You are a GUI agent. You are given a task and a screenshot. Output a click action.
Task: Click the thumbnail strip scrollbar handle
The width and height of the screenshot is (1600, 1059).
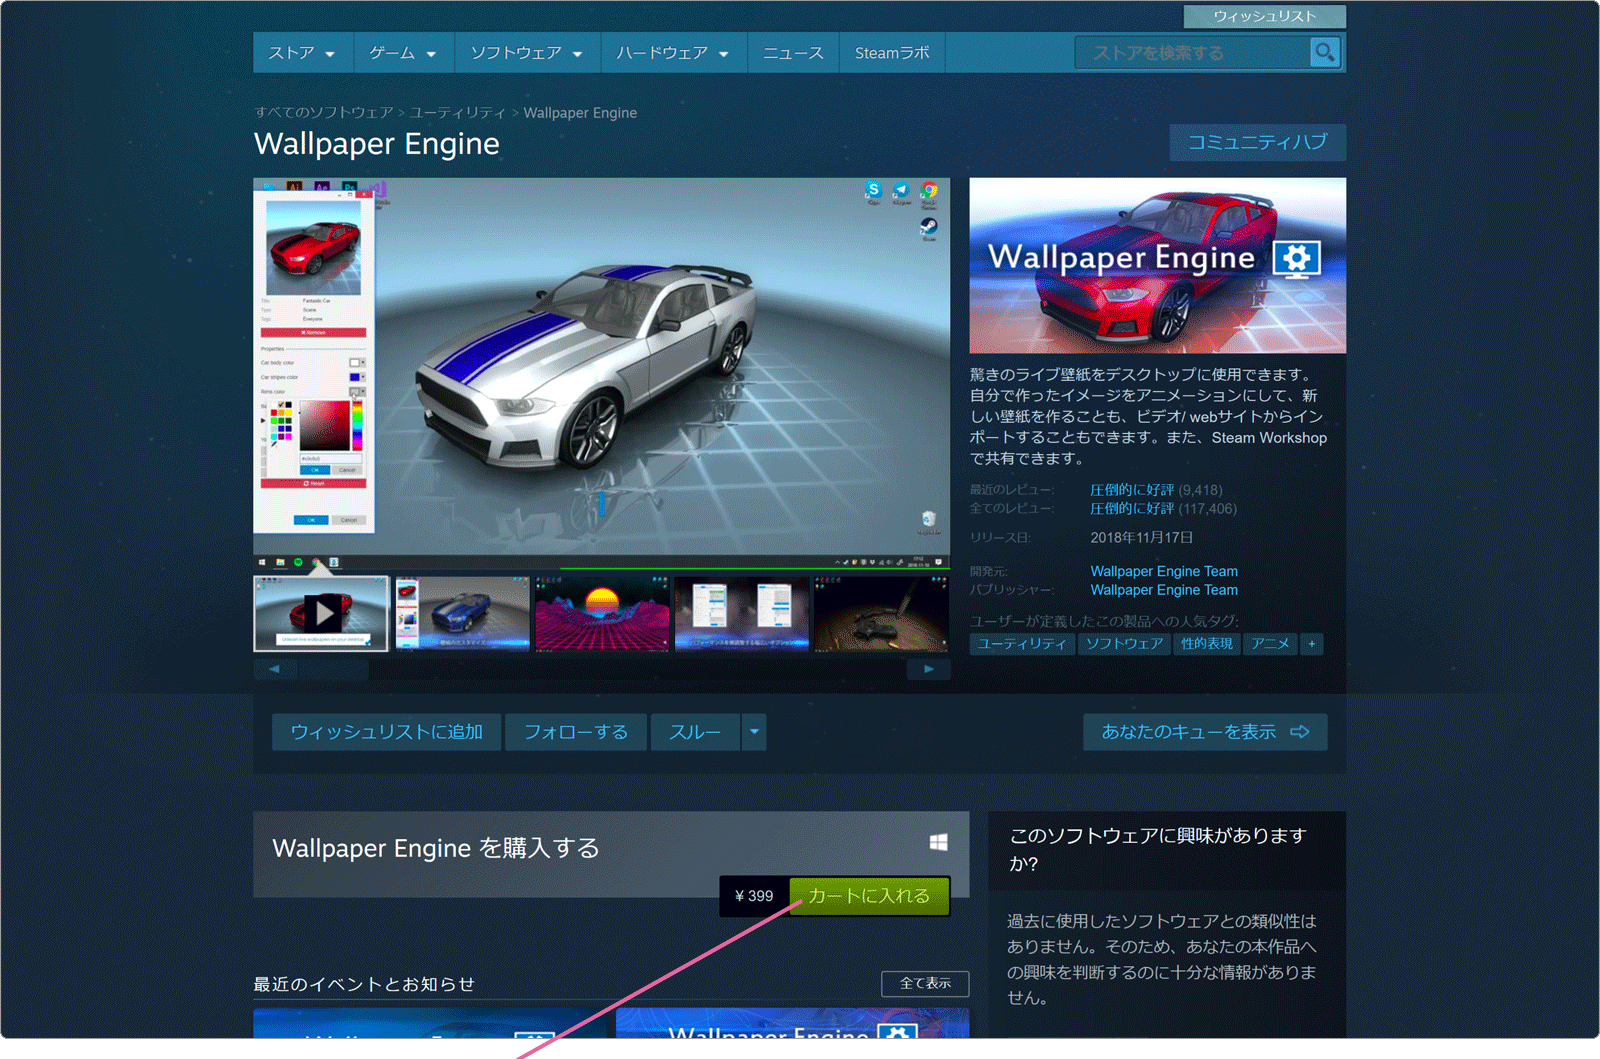pyautogui.click(x=335, y=669)
